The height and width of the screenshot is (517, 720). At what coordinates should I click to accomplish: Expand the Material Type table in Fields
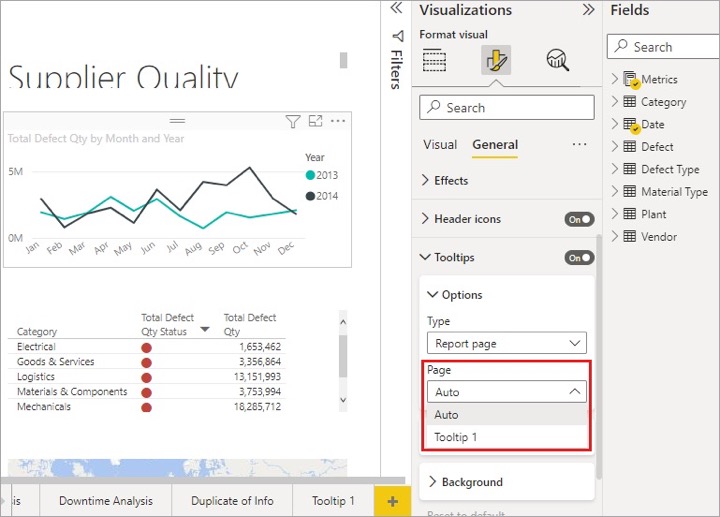tap(615, 191)
